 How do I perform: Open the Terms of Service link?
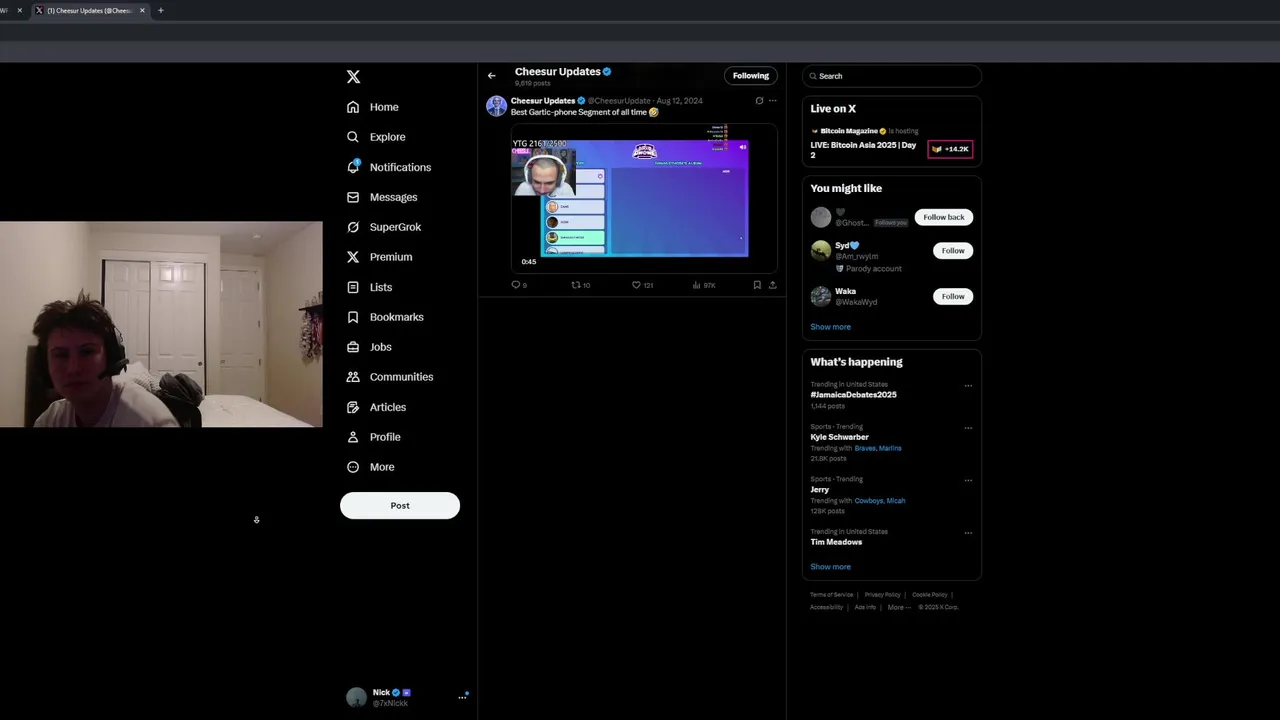[x=832, y=595]
